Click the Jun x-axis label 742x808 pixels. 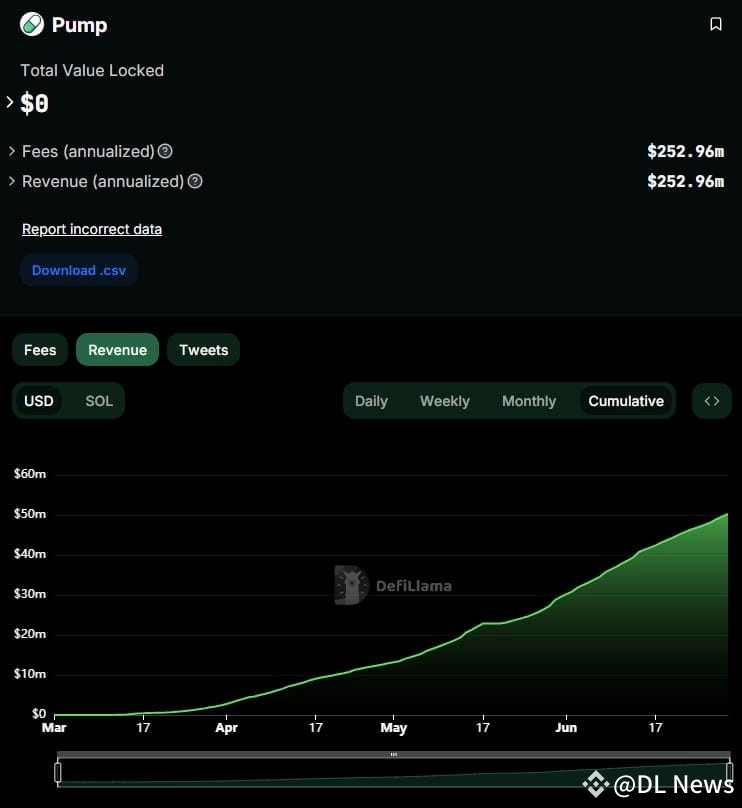coord(566,728)
